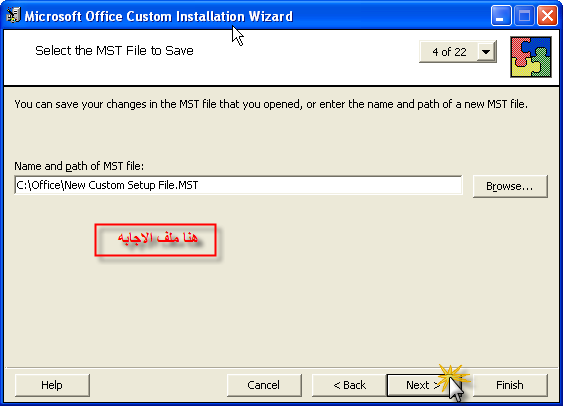This screenshot has height=406, width=563.
Task: Click inside the MST file path field
Action: 238,185
